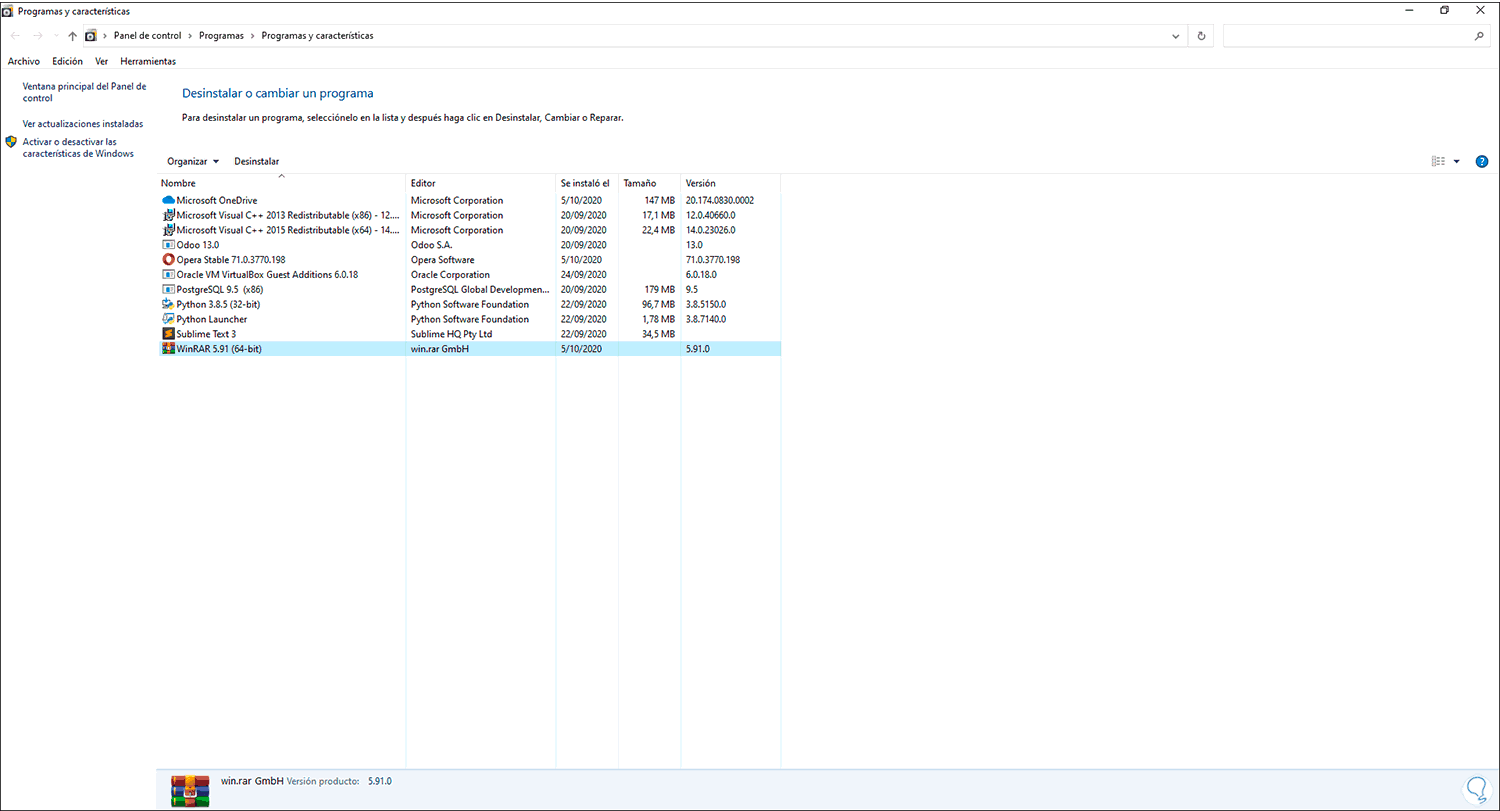Open the Herramientas menu
Viewport: 1500px width, 811px height.
(x=148, y=61)
